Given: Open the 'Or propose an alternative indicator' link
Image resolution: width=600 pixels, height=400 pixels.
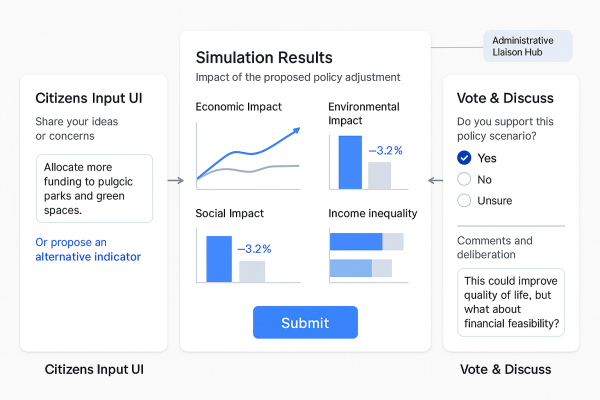Looking at the screenshot, I should coord(88,249).
